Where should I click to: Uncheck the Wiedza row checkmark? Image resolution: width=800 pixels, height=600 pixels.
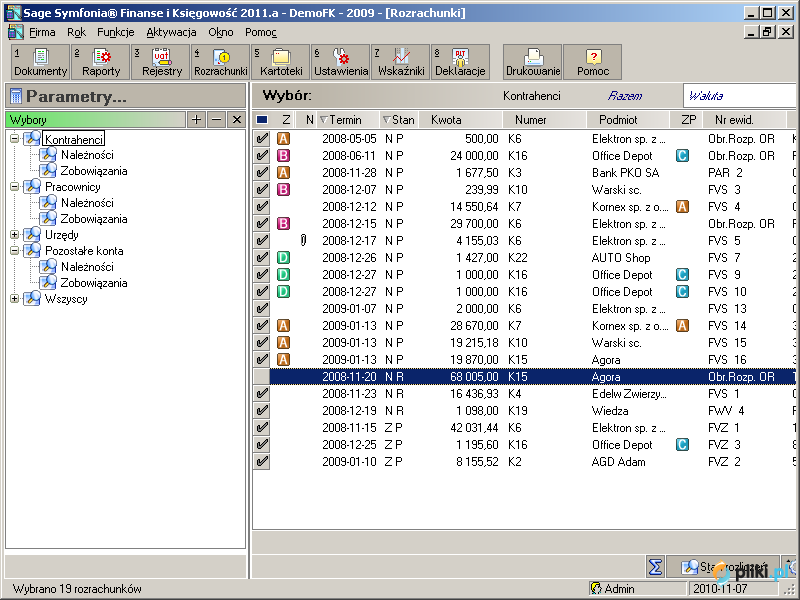262,411
